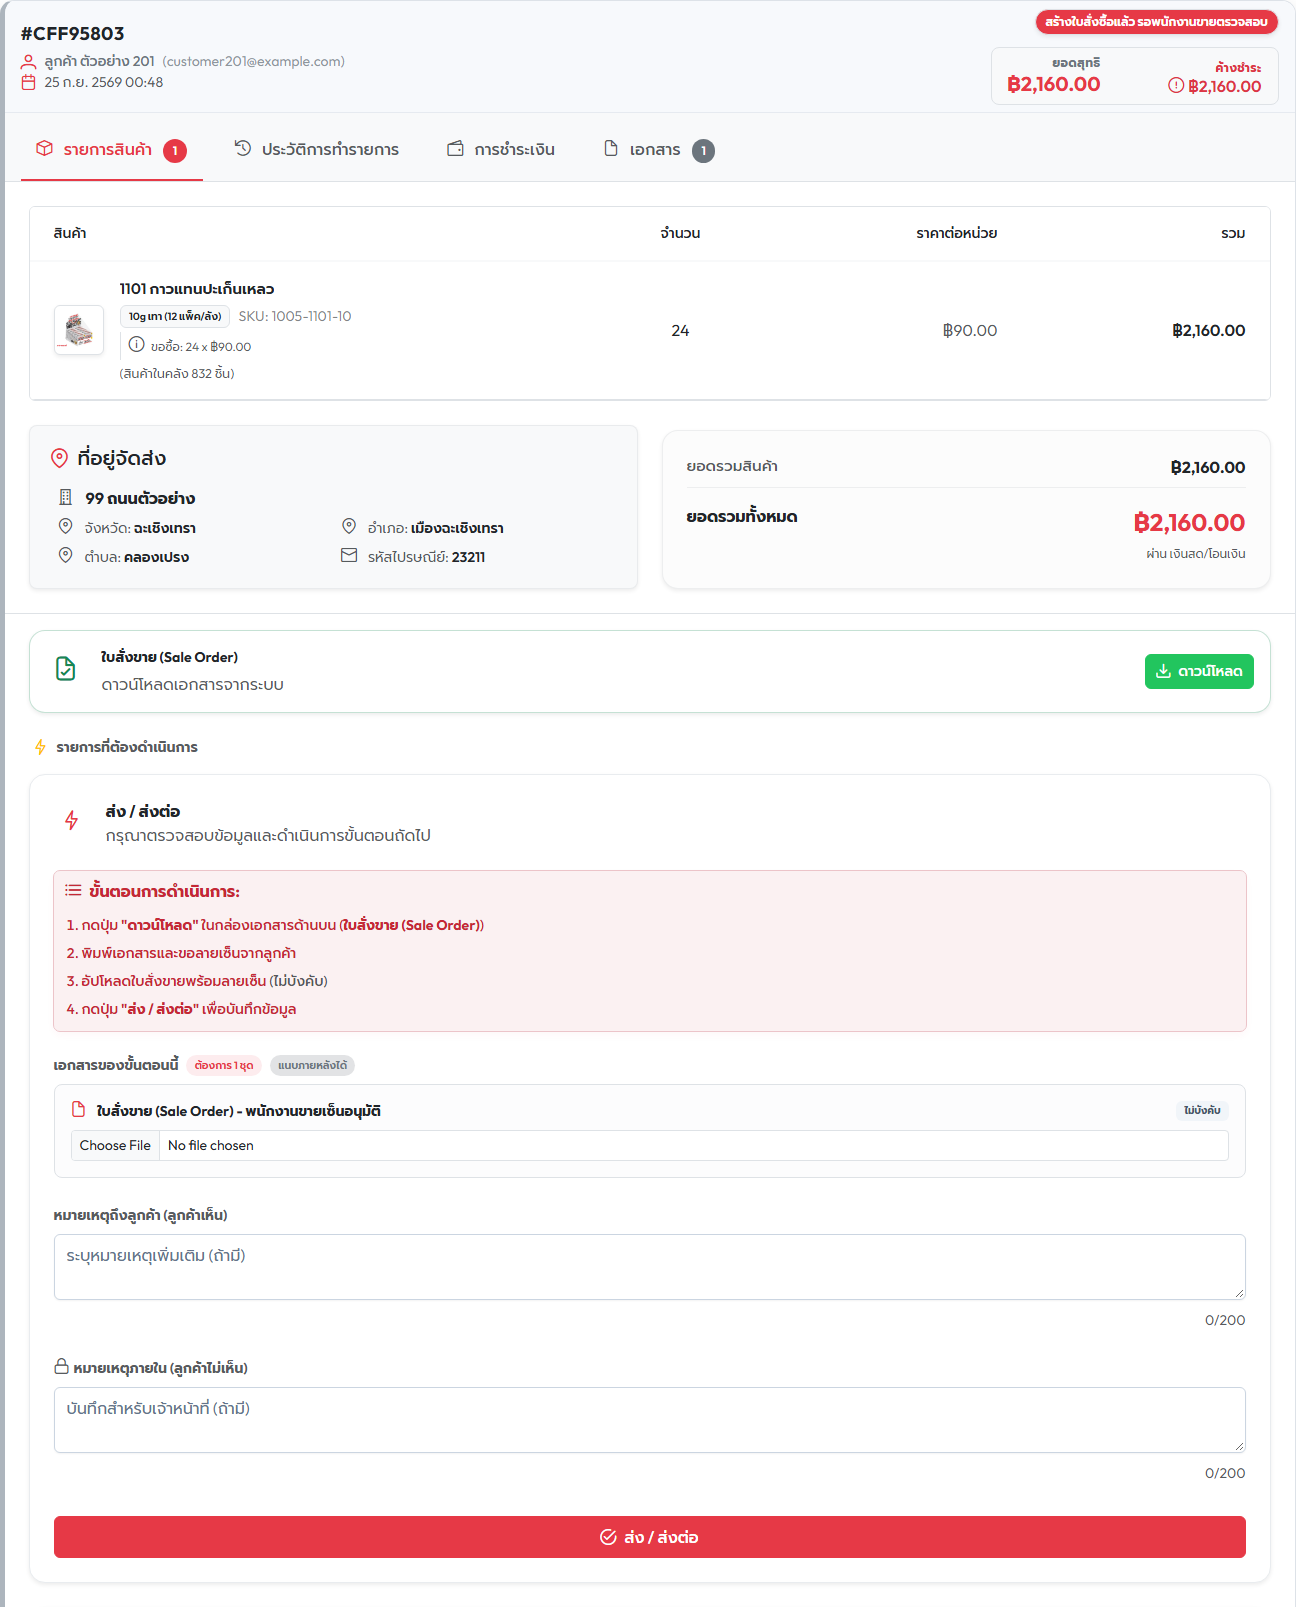Switch to ประวัติการทำรายการ tab
This screenshot has height=1607, width=1296.
pos(316,150)
